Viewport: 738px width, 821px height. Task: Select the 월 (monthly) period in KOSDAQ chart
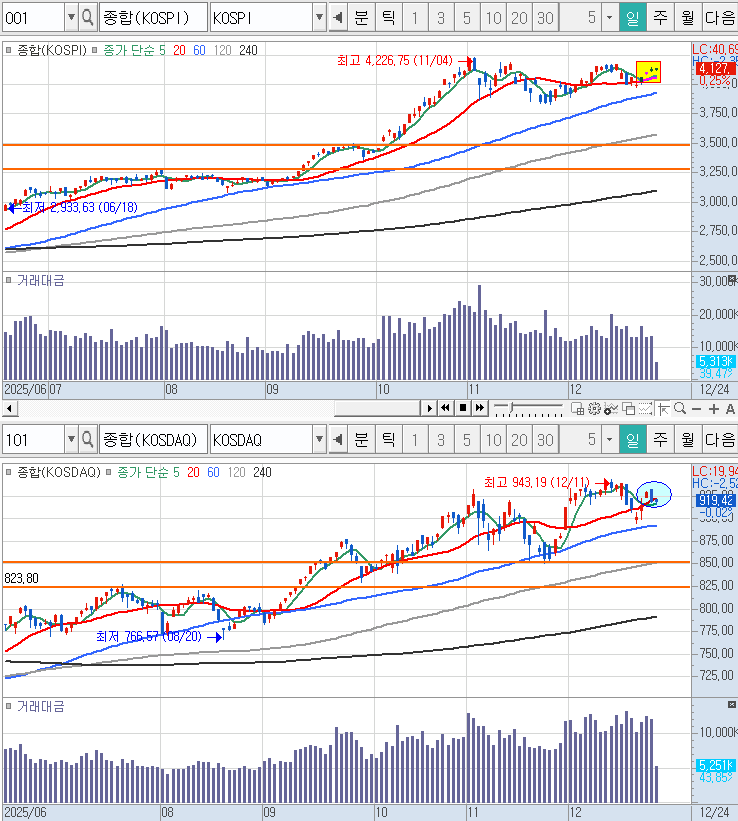point(688,439)
